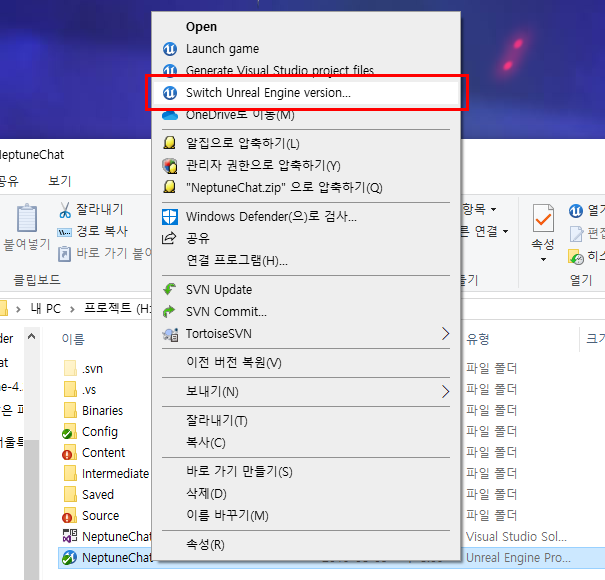Click the 속성 properties checkmark icon in ribbon
The image size is (605, 580).
point(543,219)
